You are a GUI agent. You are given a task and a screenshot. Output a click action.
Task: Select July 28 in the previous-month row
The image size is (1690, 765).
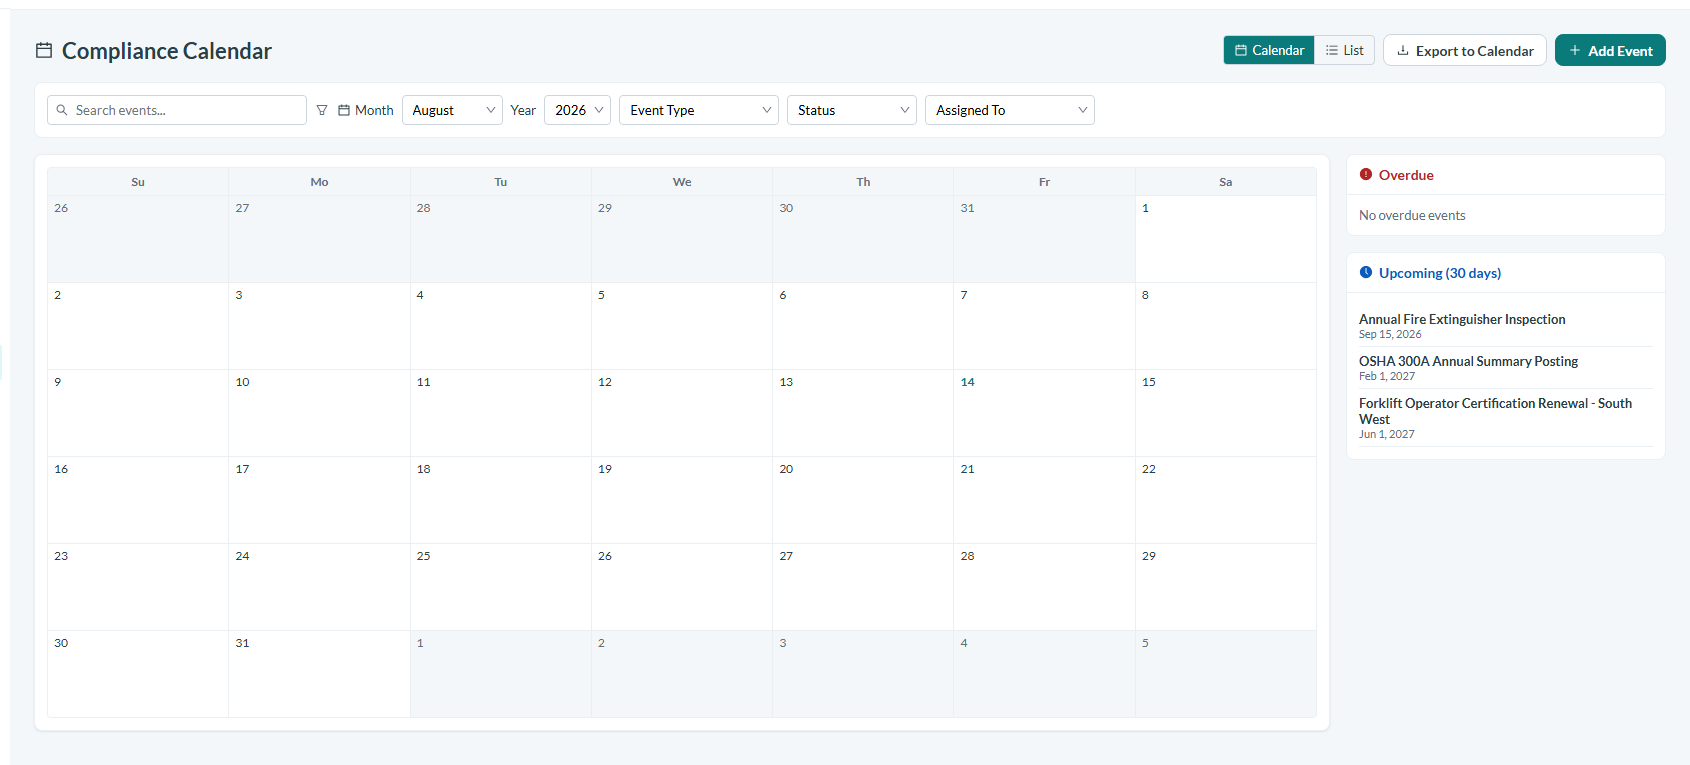click(x=501, y=239)
